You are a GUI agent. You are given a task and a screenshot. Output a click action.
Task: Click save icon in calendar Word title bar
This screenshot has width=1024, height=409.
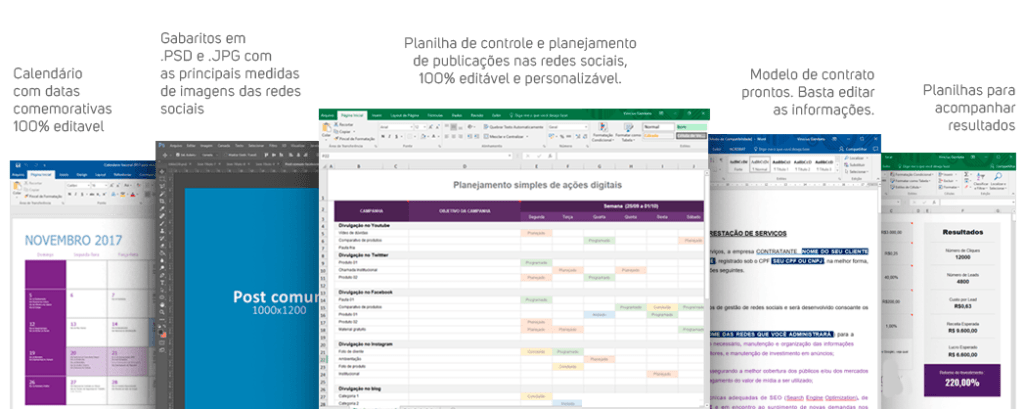click(18, 165)
